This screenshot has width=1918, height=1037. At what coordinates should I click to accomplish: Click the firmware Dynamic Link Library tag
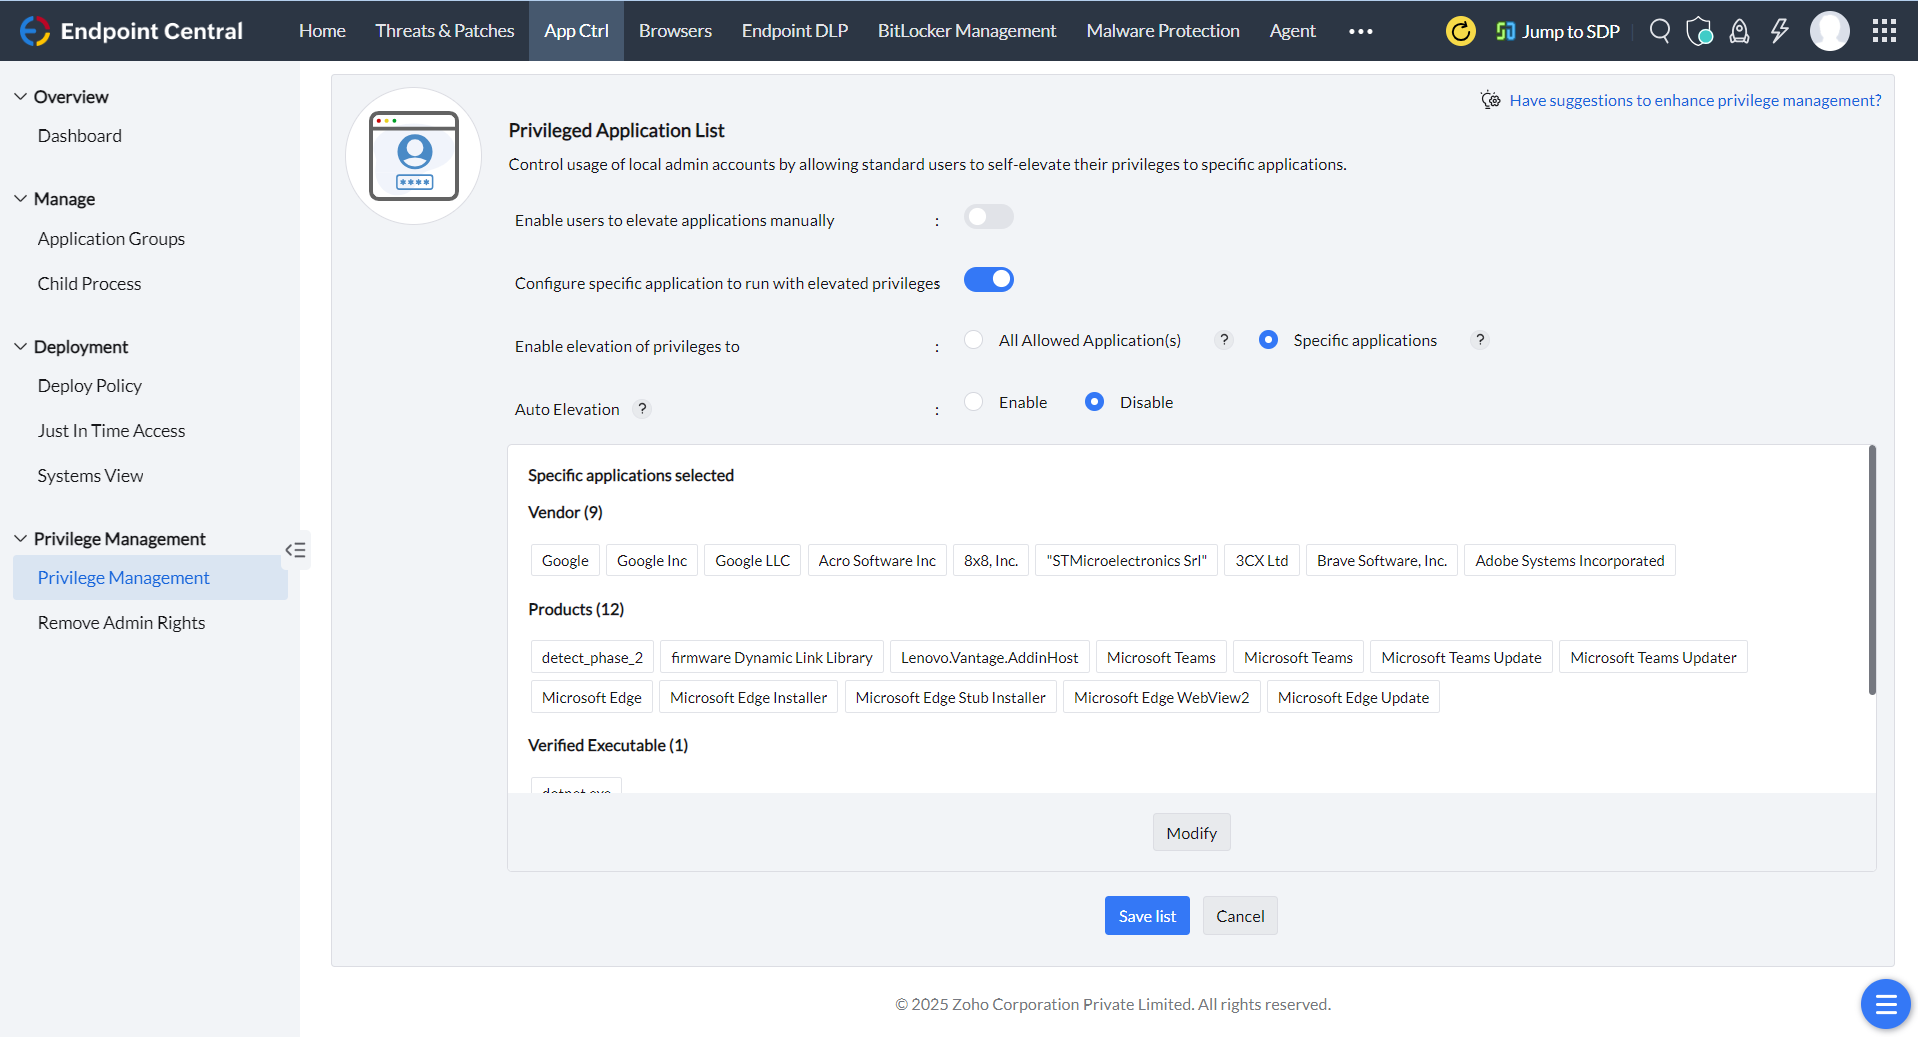[x=772, y=658]
